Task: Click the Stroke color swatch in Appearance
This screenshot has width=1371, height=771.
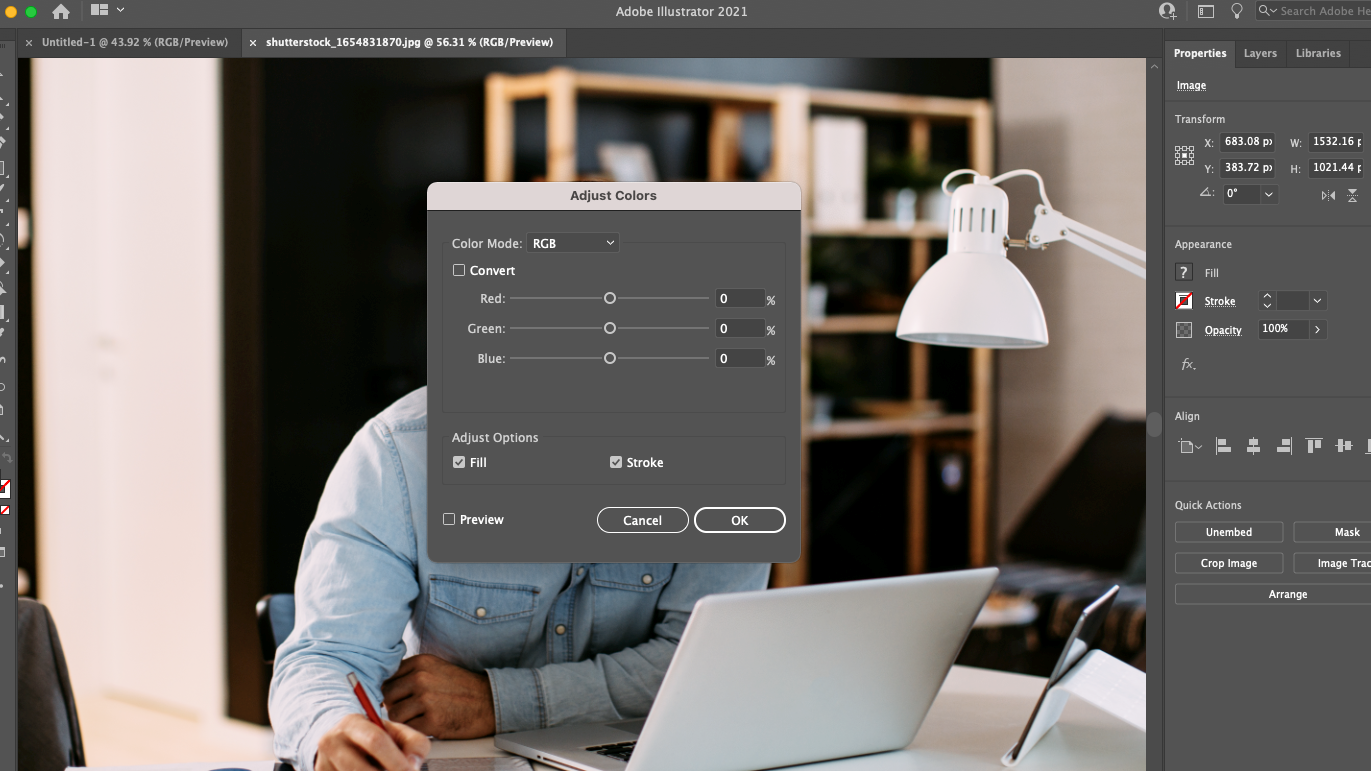Action: (1184, 301)
